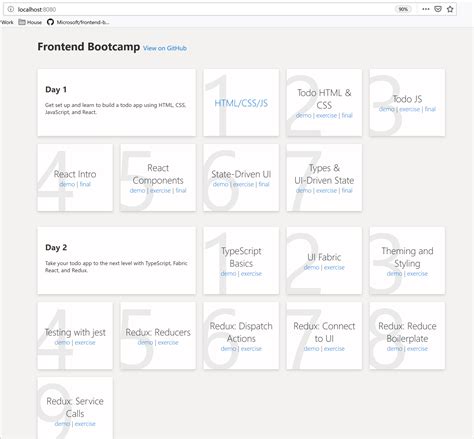Bookmark this page with the star icon
This screenshot has height=439, width=474.
[x=450, y=9]
